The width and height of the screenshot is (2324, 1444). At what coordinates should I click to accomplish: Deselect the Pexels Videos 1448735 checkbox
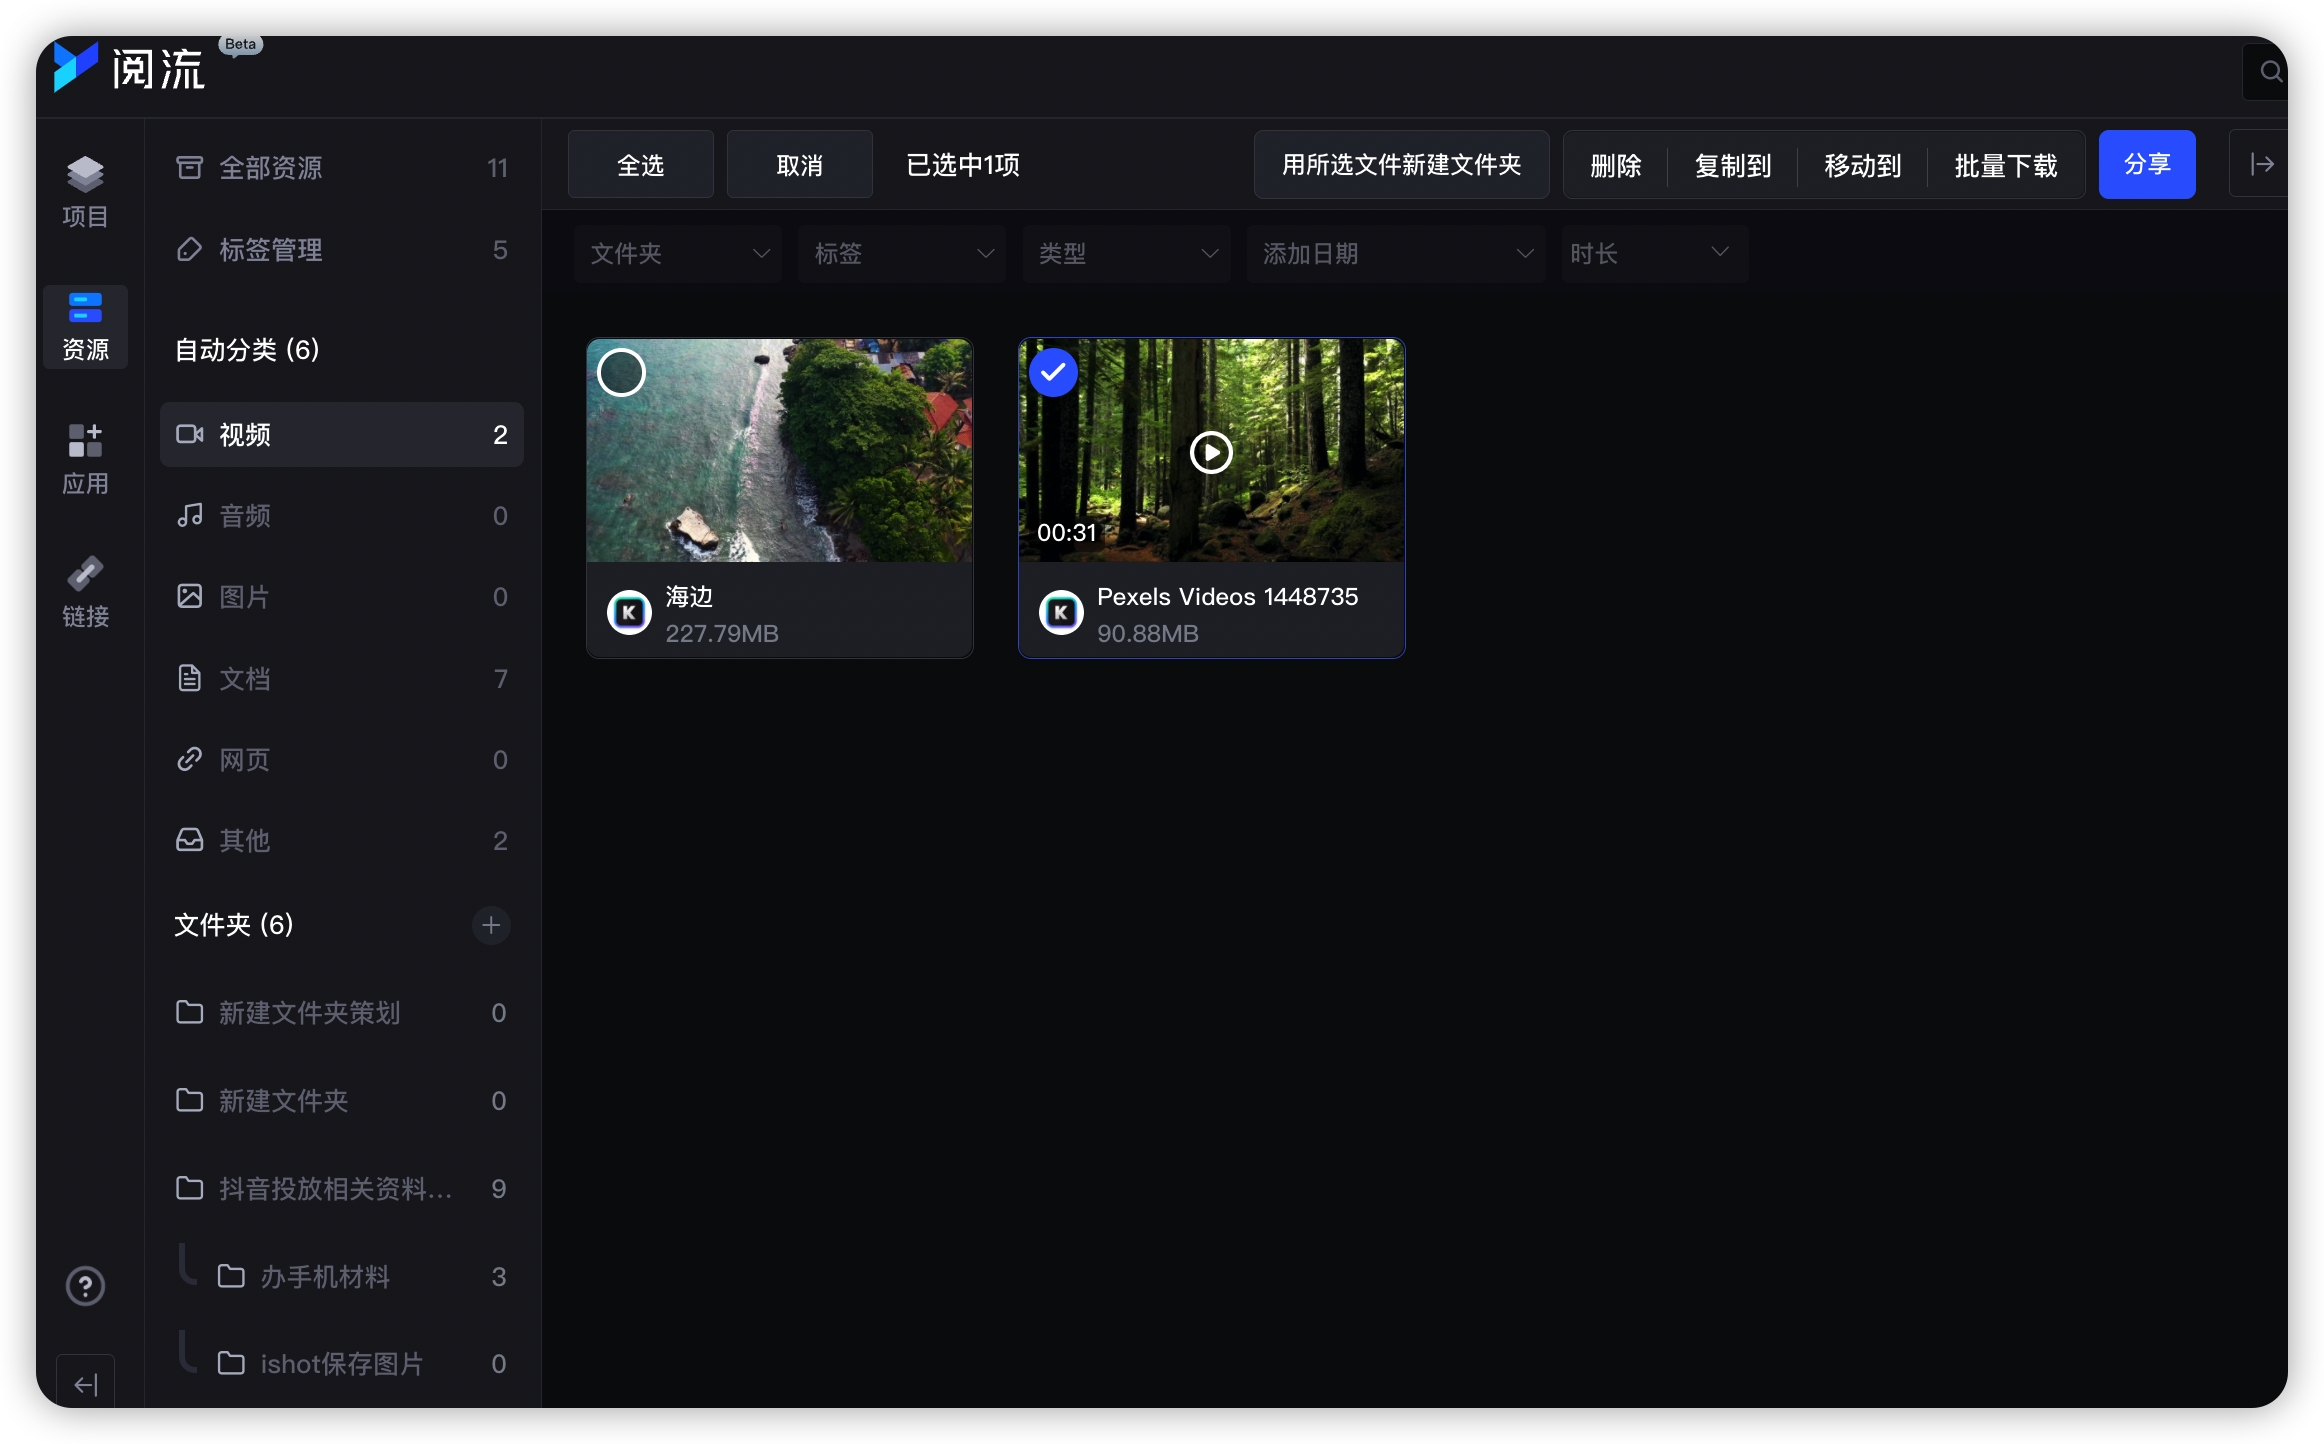coord(1053,372)
